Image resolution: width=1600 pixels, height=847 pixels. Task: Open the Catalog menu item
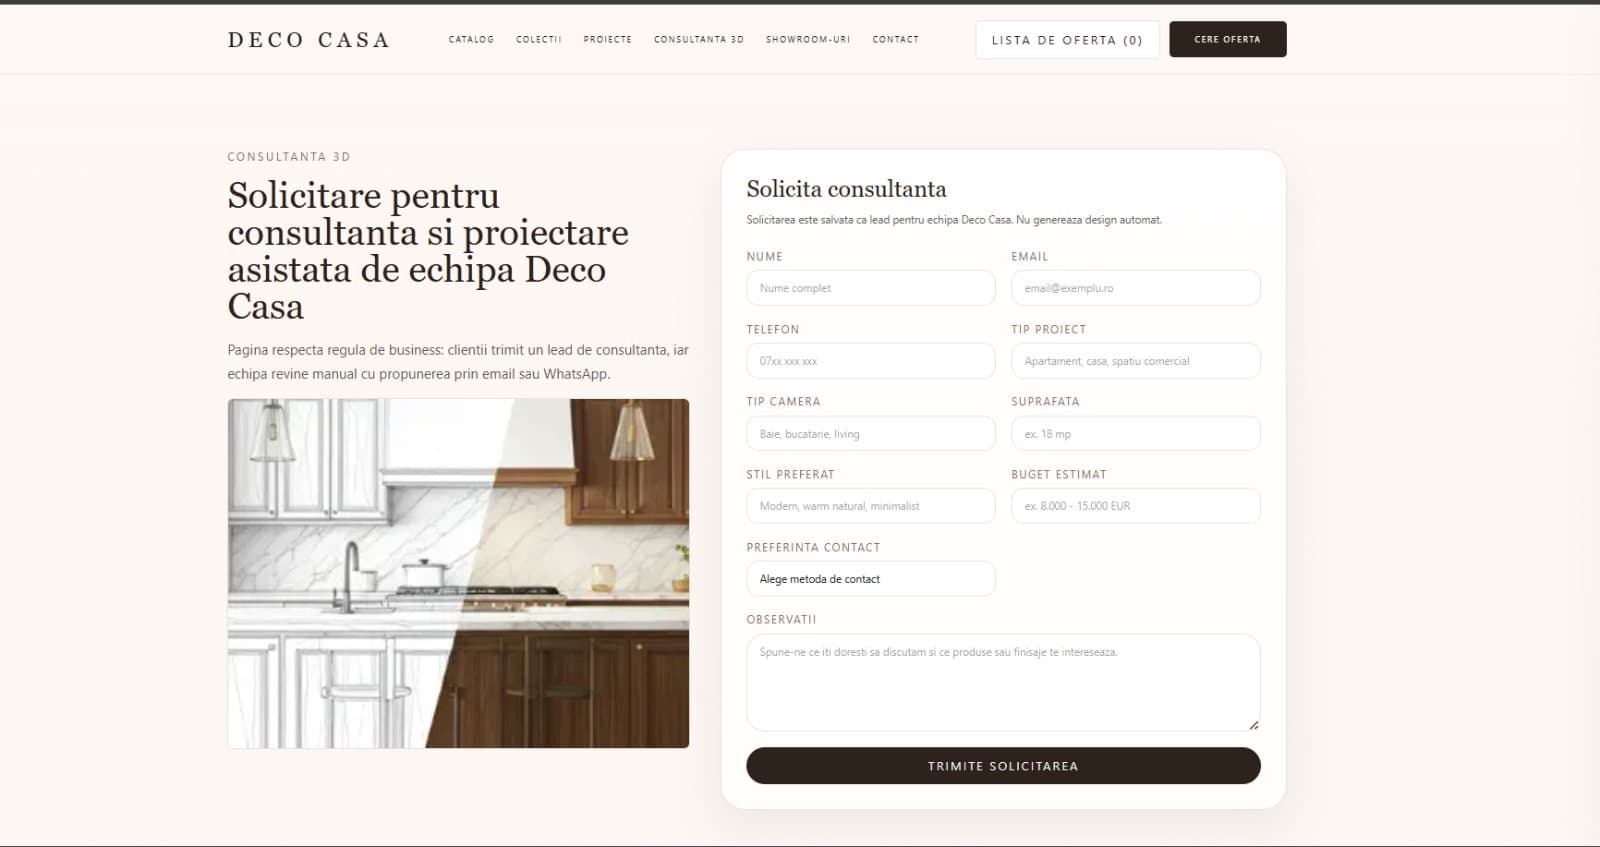(x=471, y=40)
